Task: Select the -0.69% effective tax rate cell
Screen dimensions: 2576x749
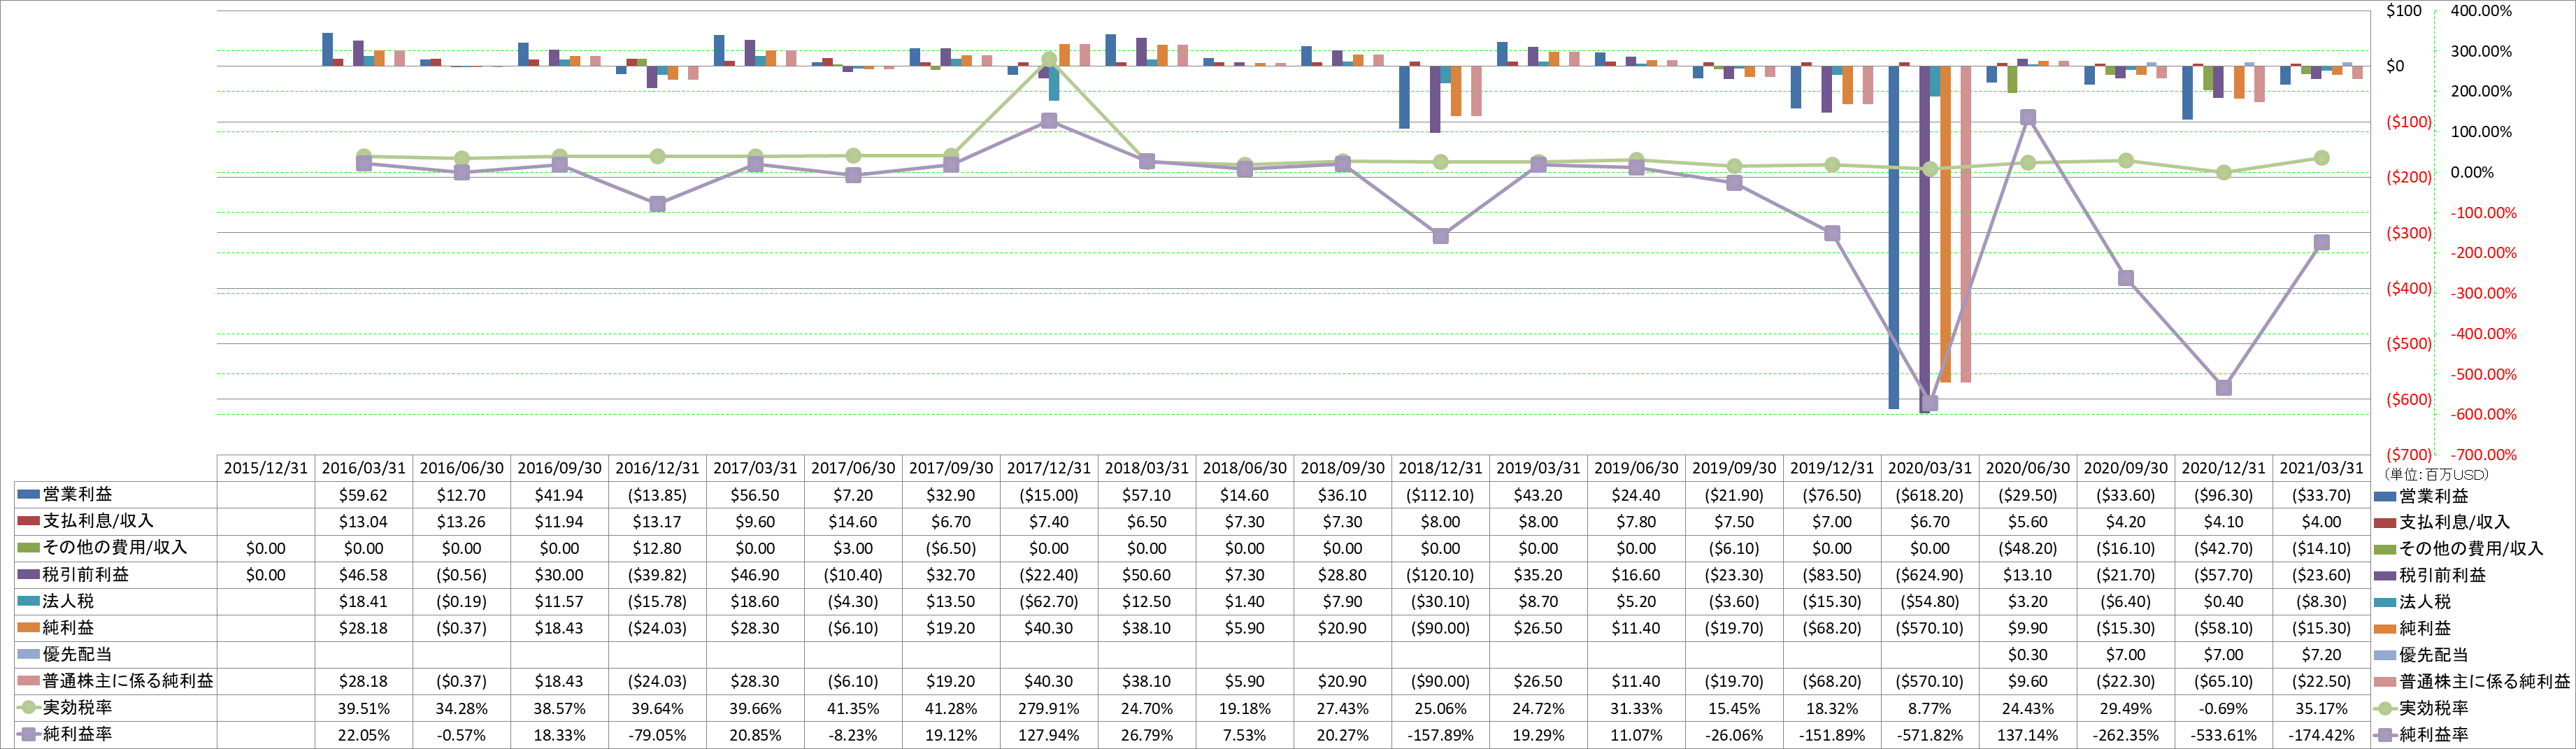Action: click(x=2223, y=708)
